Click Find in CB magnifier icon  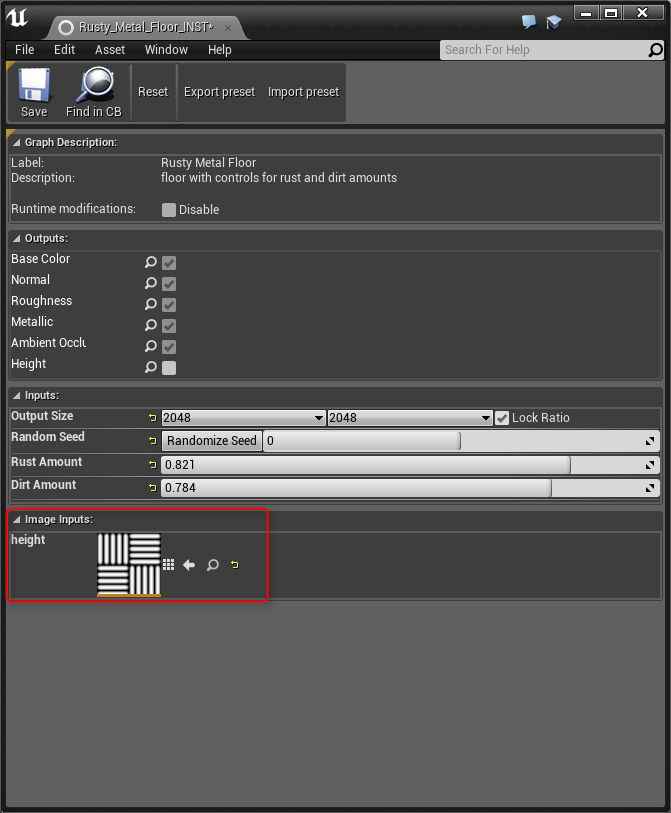[94, 86]
